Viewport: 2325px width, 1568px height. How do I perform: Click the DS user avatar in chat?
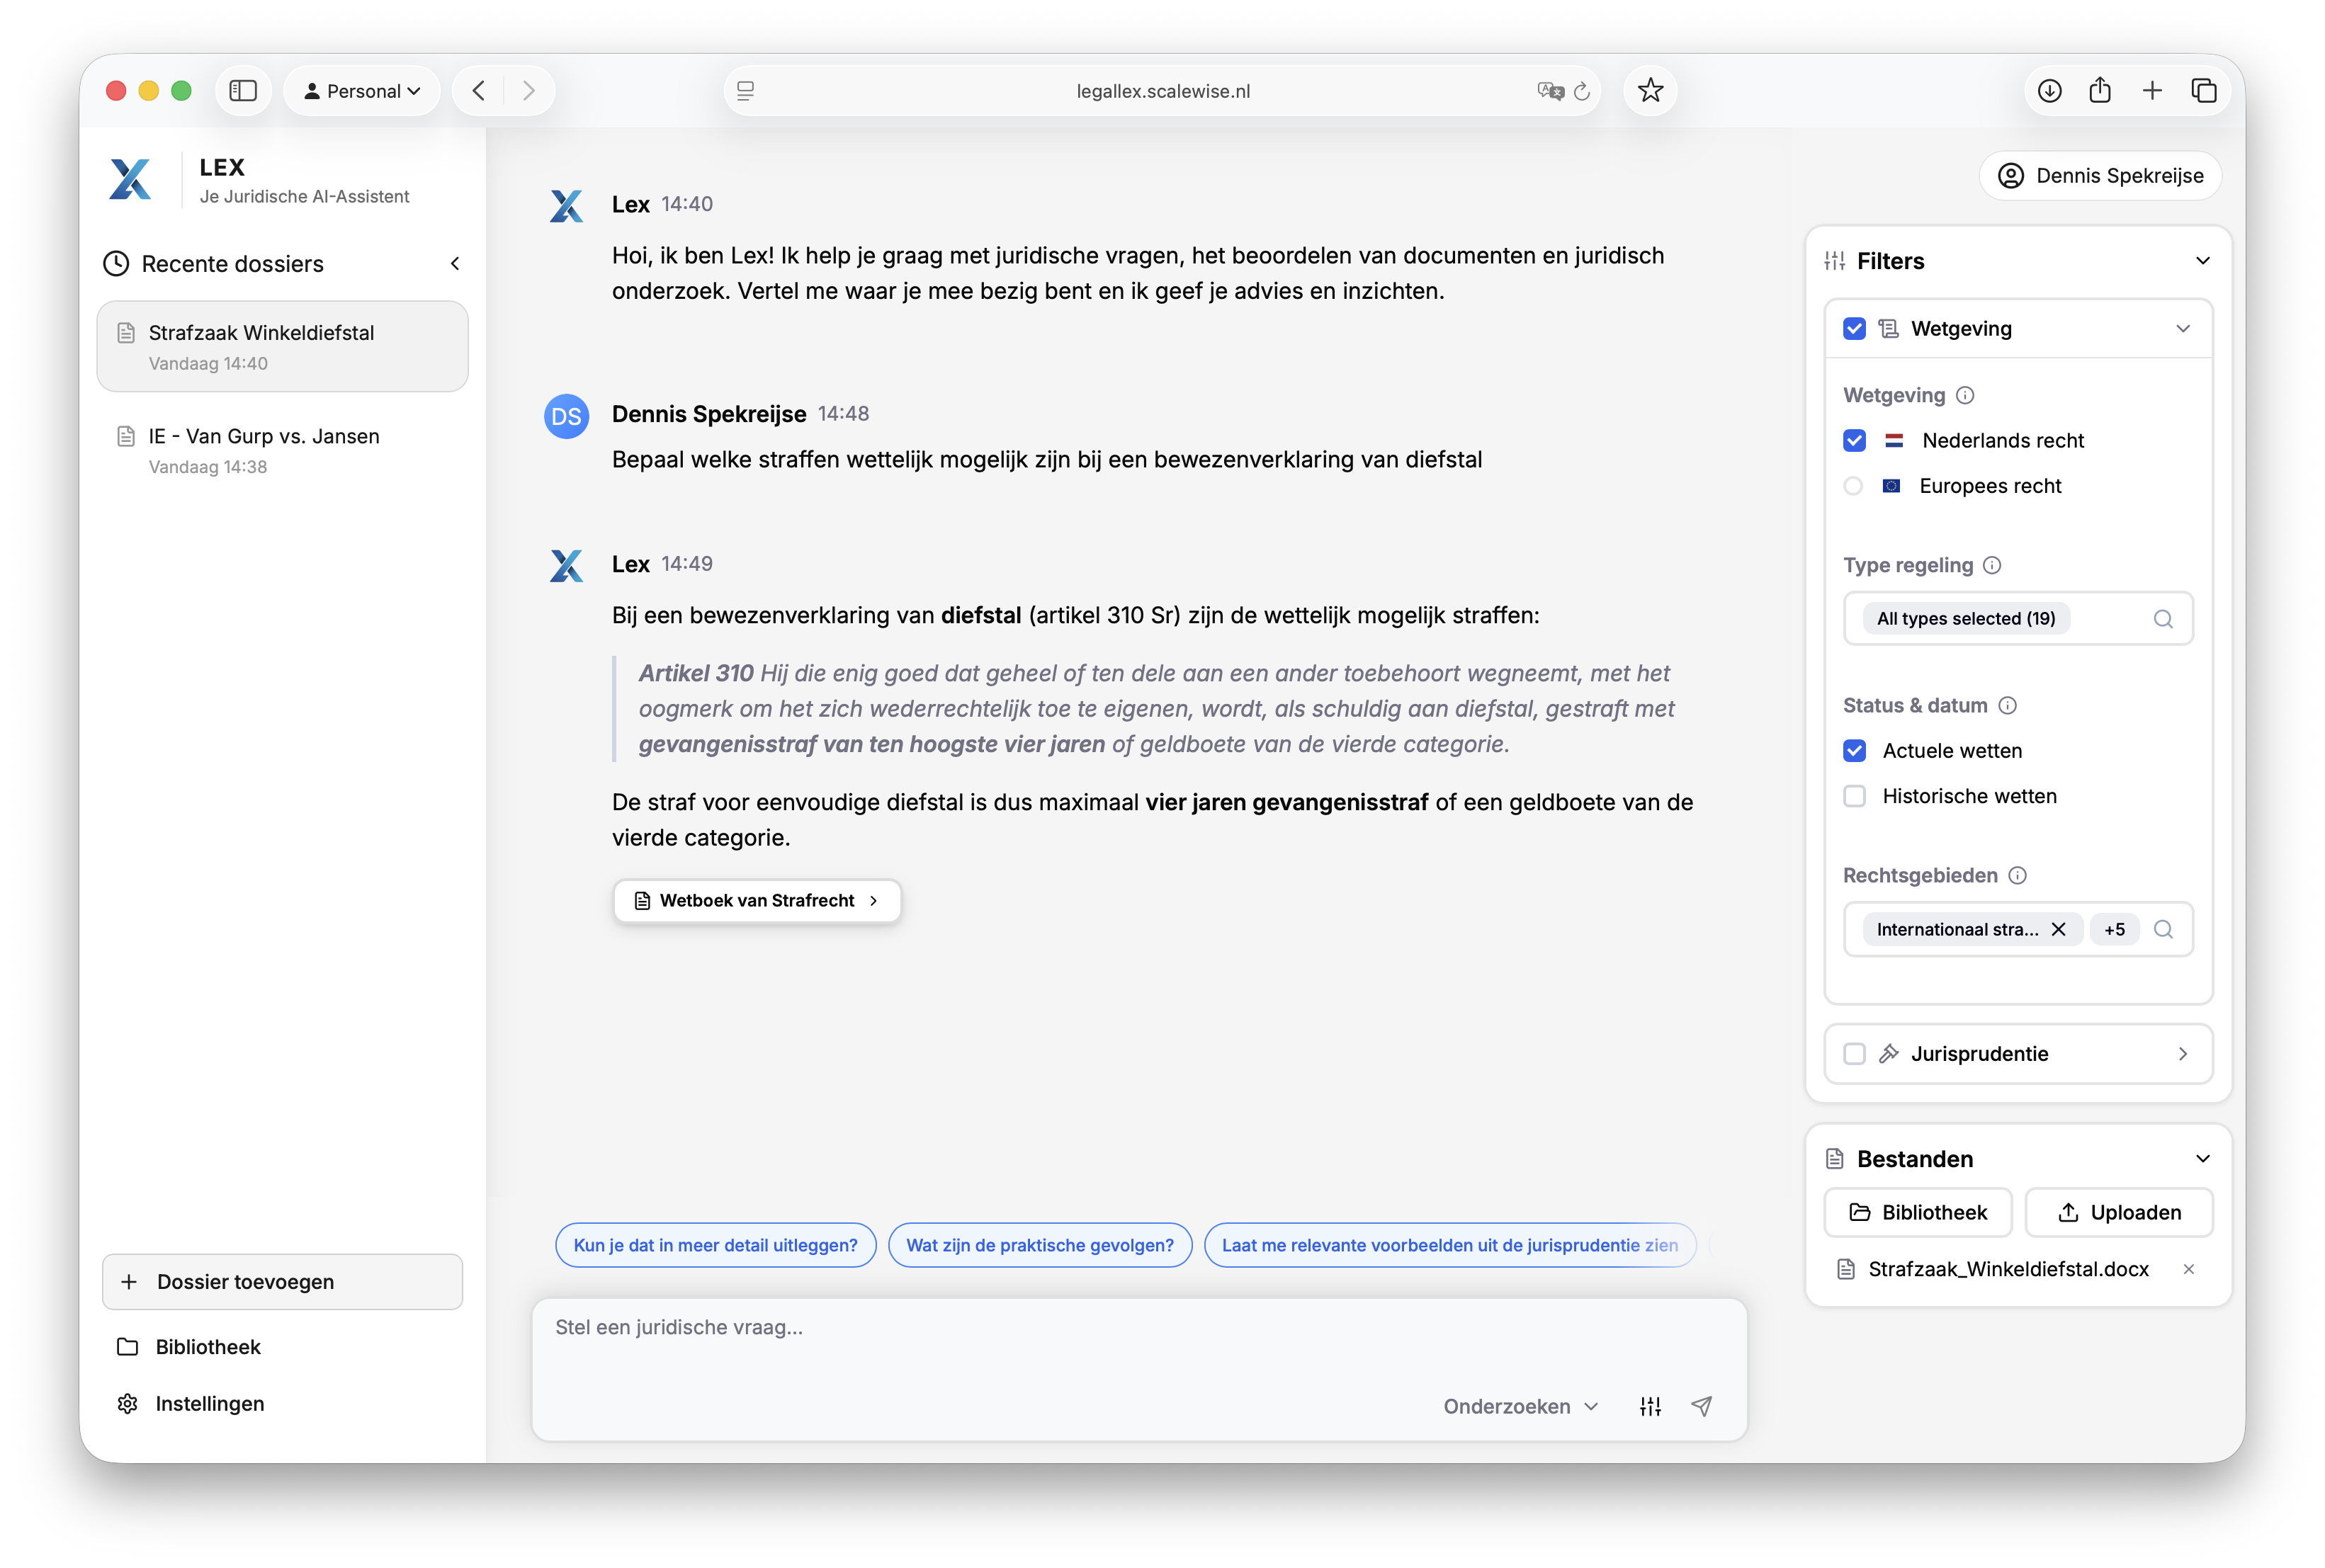566,416
